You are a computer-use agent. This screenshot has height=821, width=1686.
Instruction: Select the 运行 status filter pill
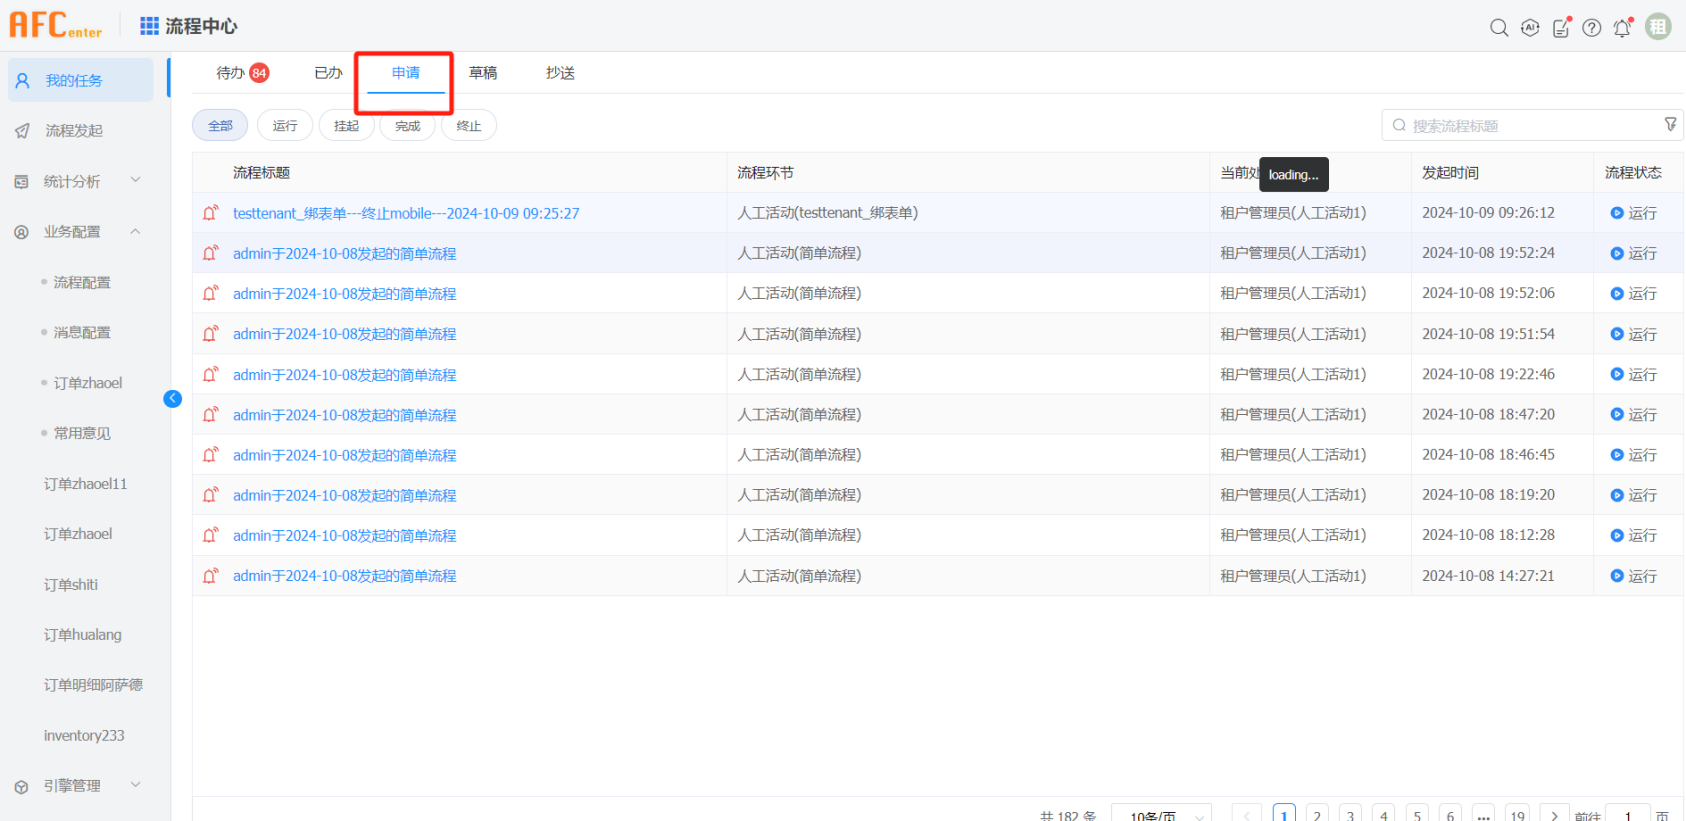(285, 126)
